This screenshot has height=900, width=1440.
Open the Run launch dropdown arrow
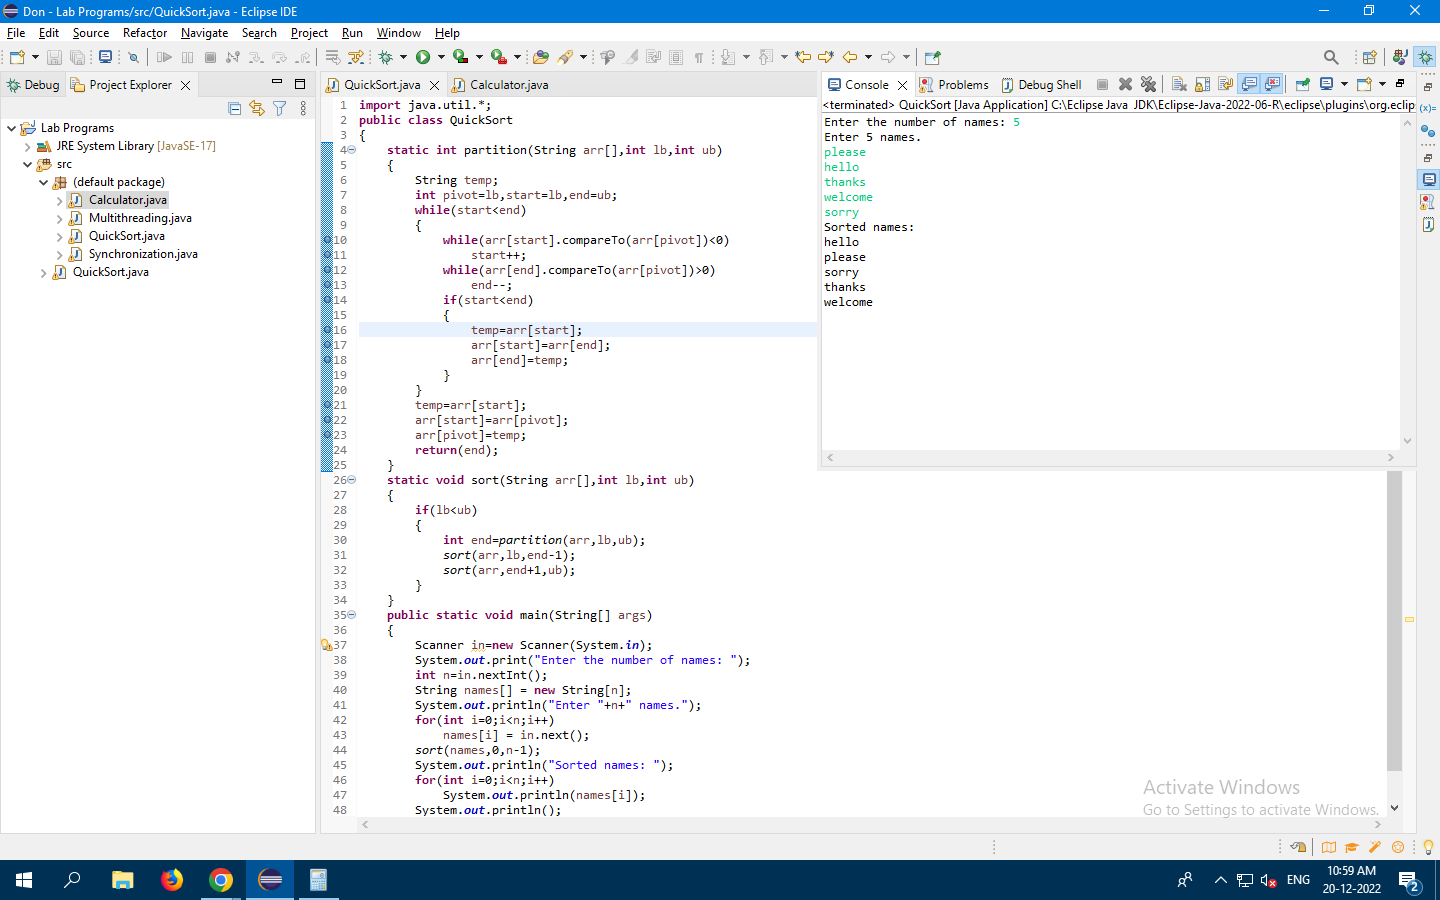441,57
